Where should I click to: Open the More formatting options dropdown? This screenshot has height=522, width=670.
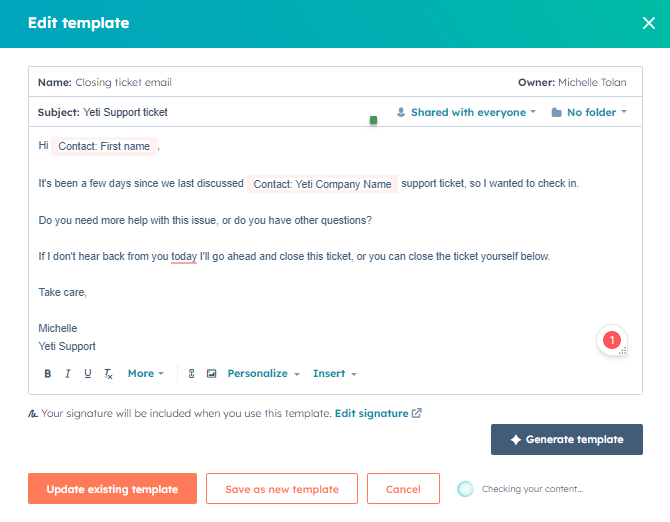(145, 374)
